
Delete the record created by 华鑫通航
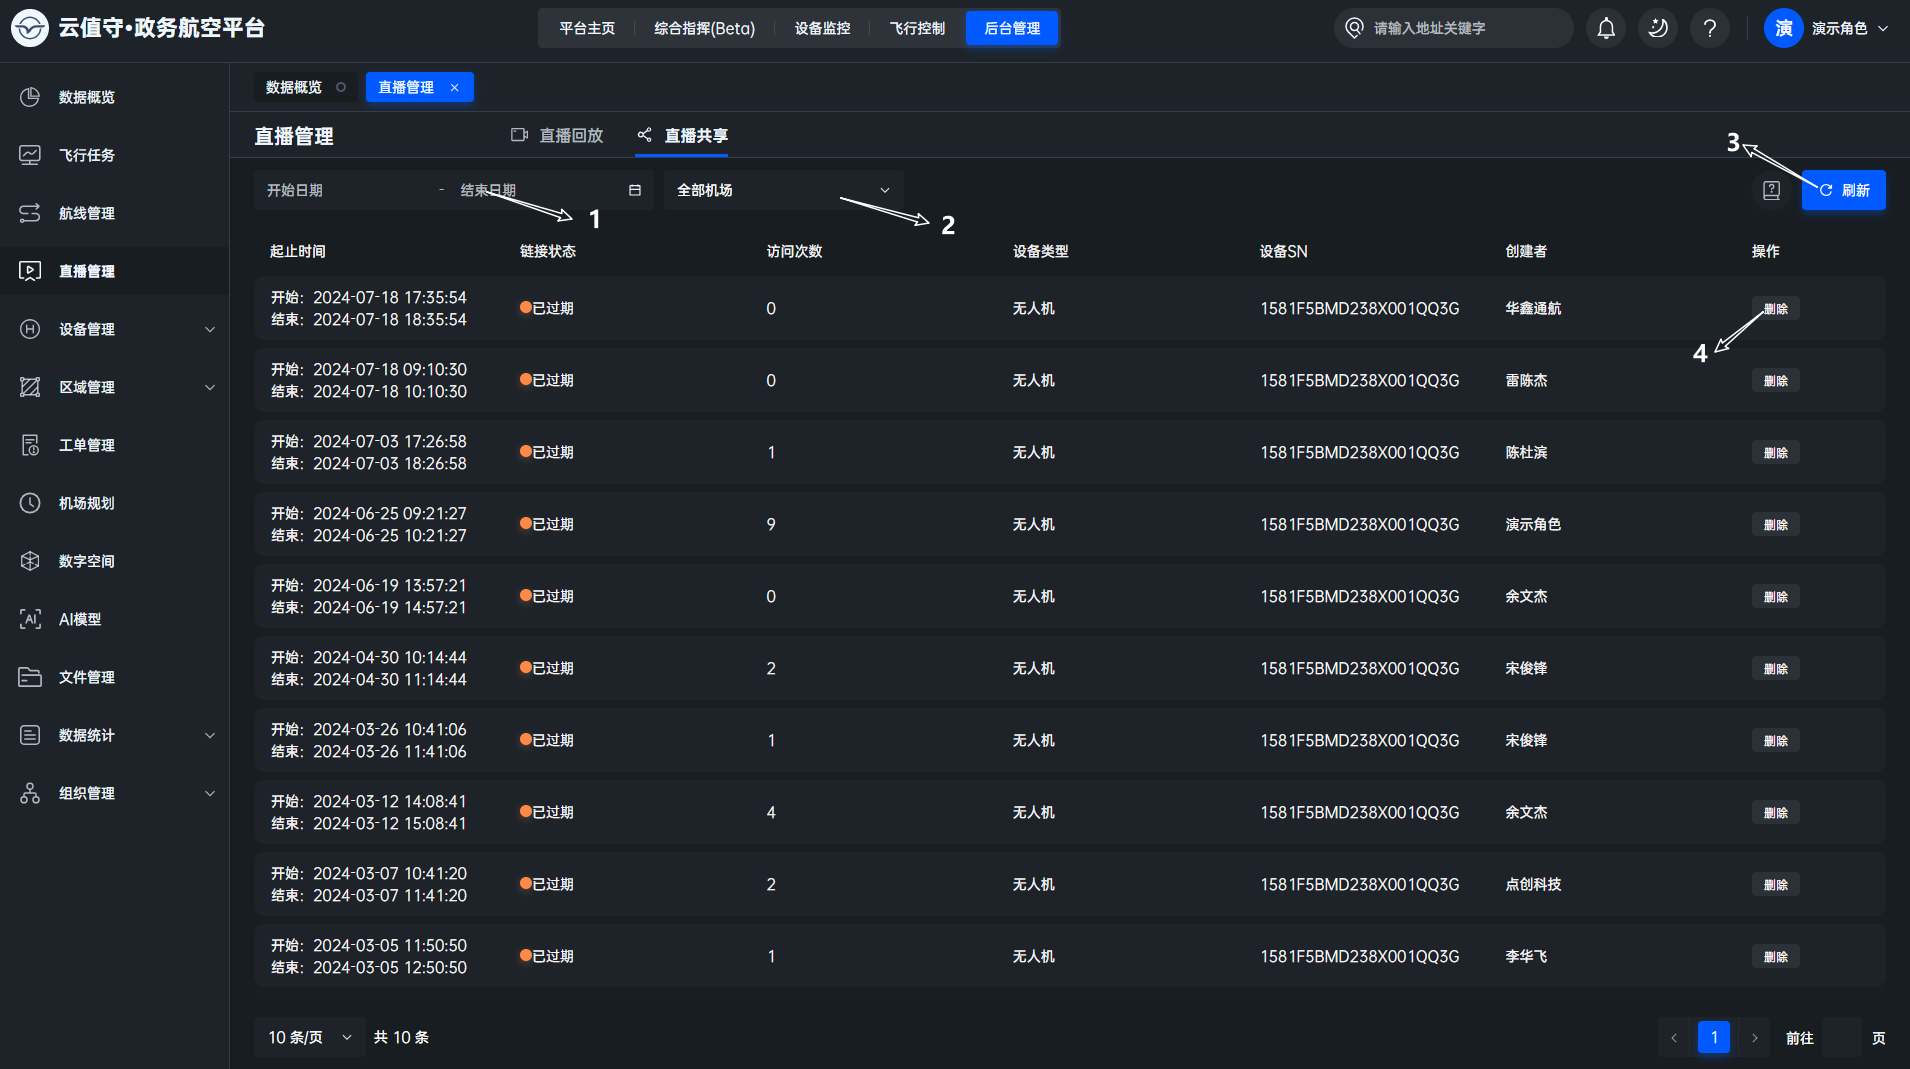1775,308
